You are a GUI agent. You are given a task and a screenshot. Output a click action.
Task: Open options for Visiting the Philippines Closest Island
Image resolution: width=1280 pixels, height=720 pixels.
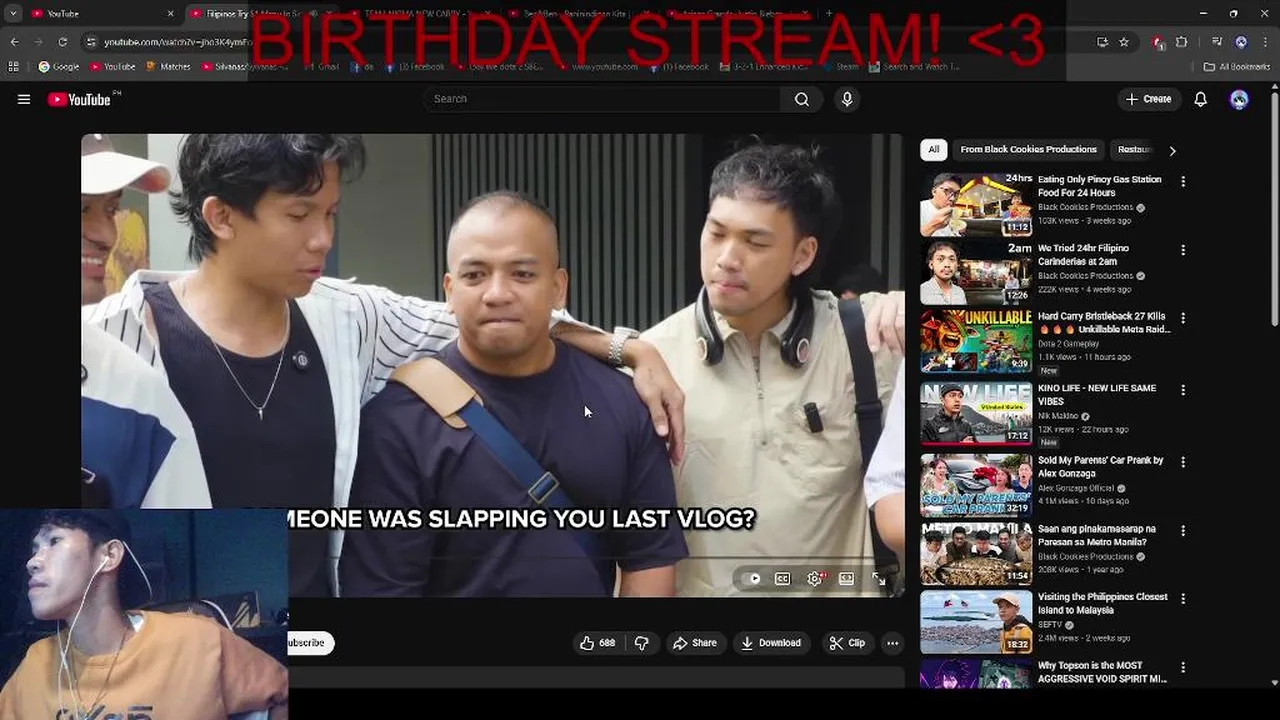1183,598
